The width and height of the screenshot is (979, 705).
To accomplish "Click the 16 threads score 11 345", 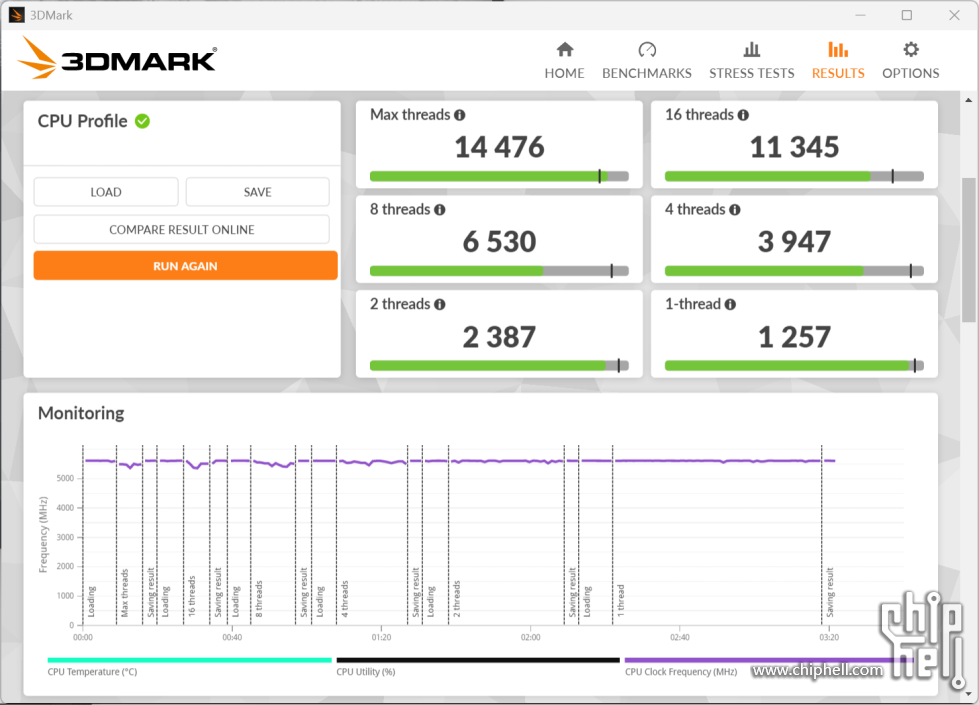I will 794,147.
